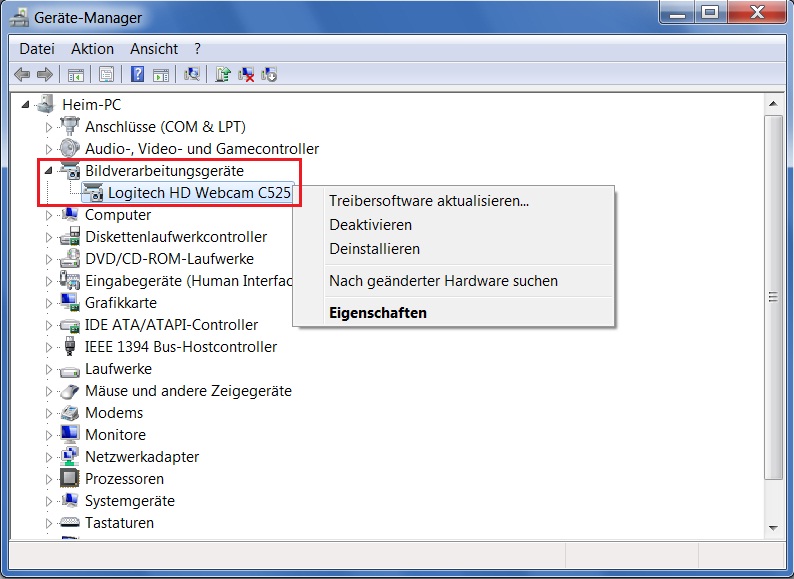Open the Properties toolbar icon
Viewport: 794px width, 579px height.
click(106, 75)
